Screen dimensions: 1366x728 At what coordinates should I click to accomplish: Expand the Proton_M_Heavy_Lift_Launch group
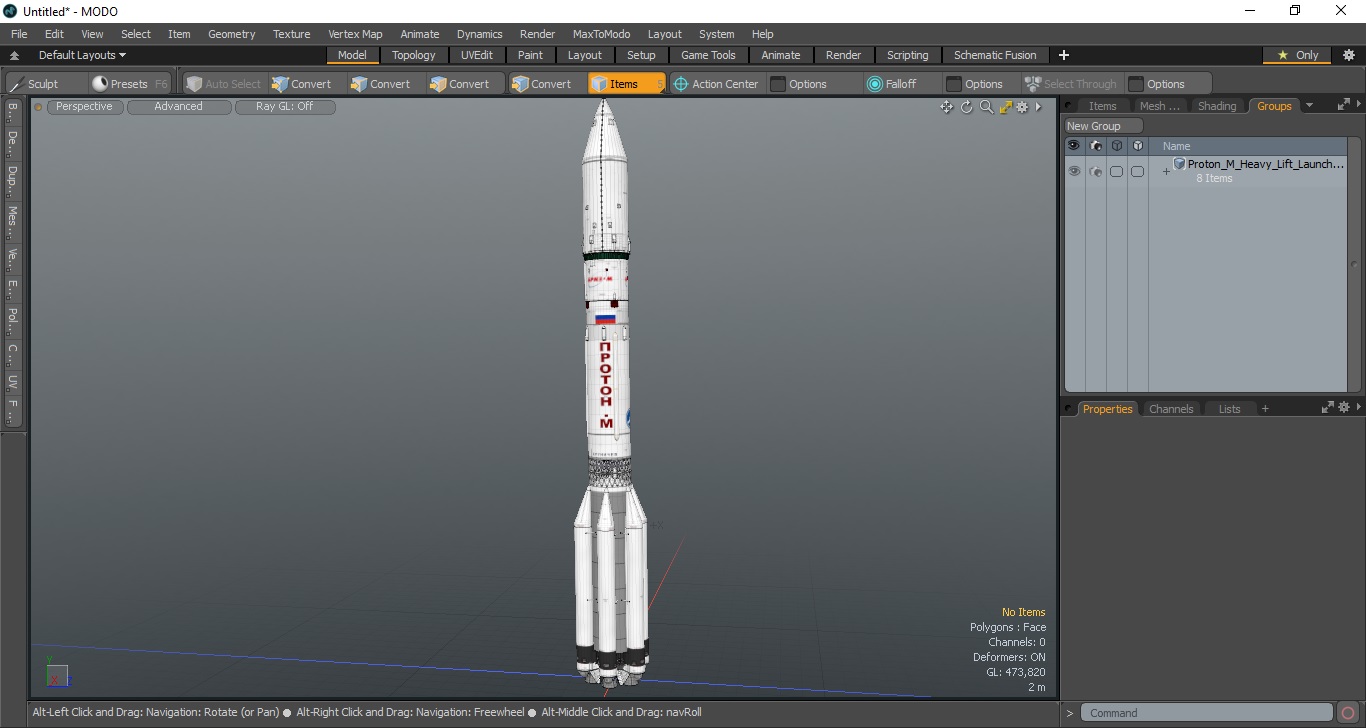pos(1165,172)
